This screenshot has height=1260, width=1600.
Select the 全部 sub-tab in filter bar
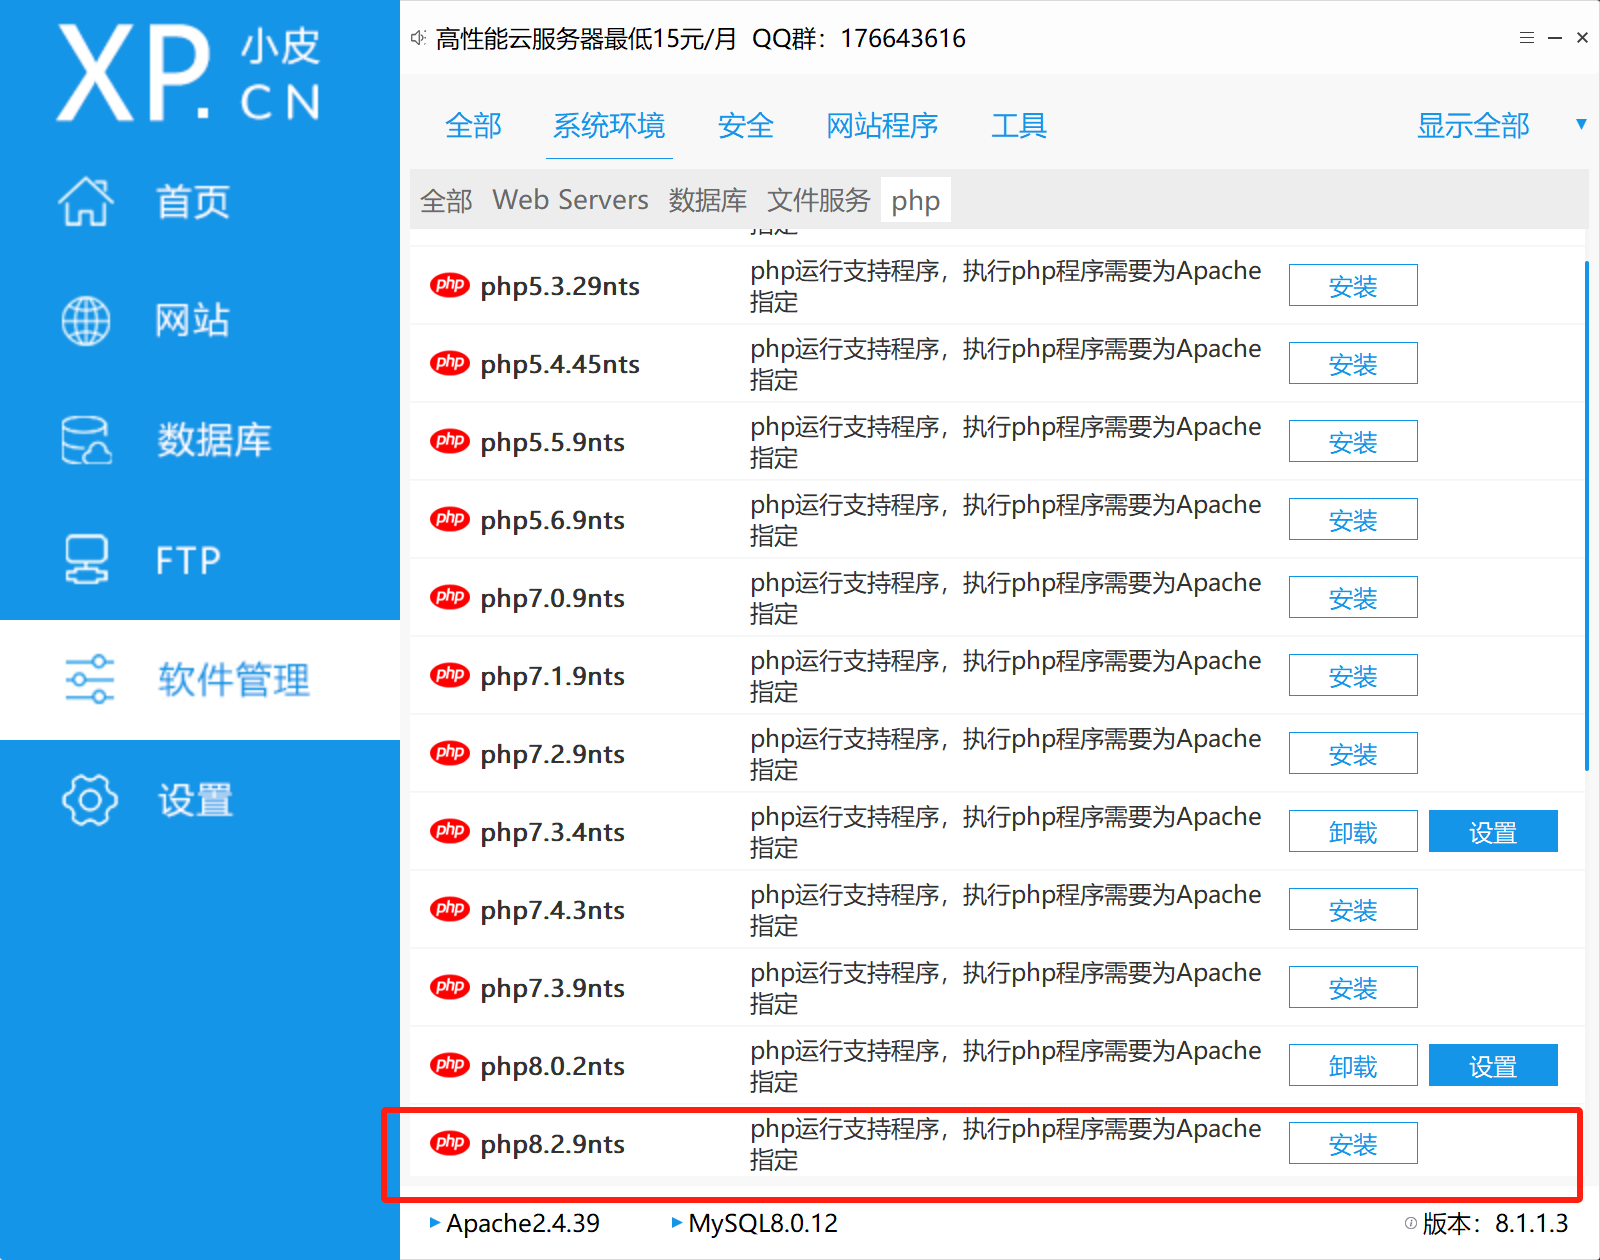pos(446,200)
